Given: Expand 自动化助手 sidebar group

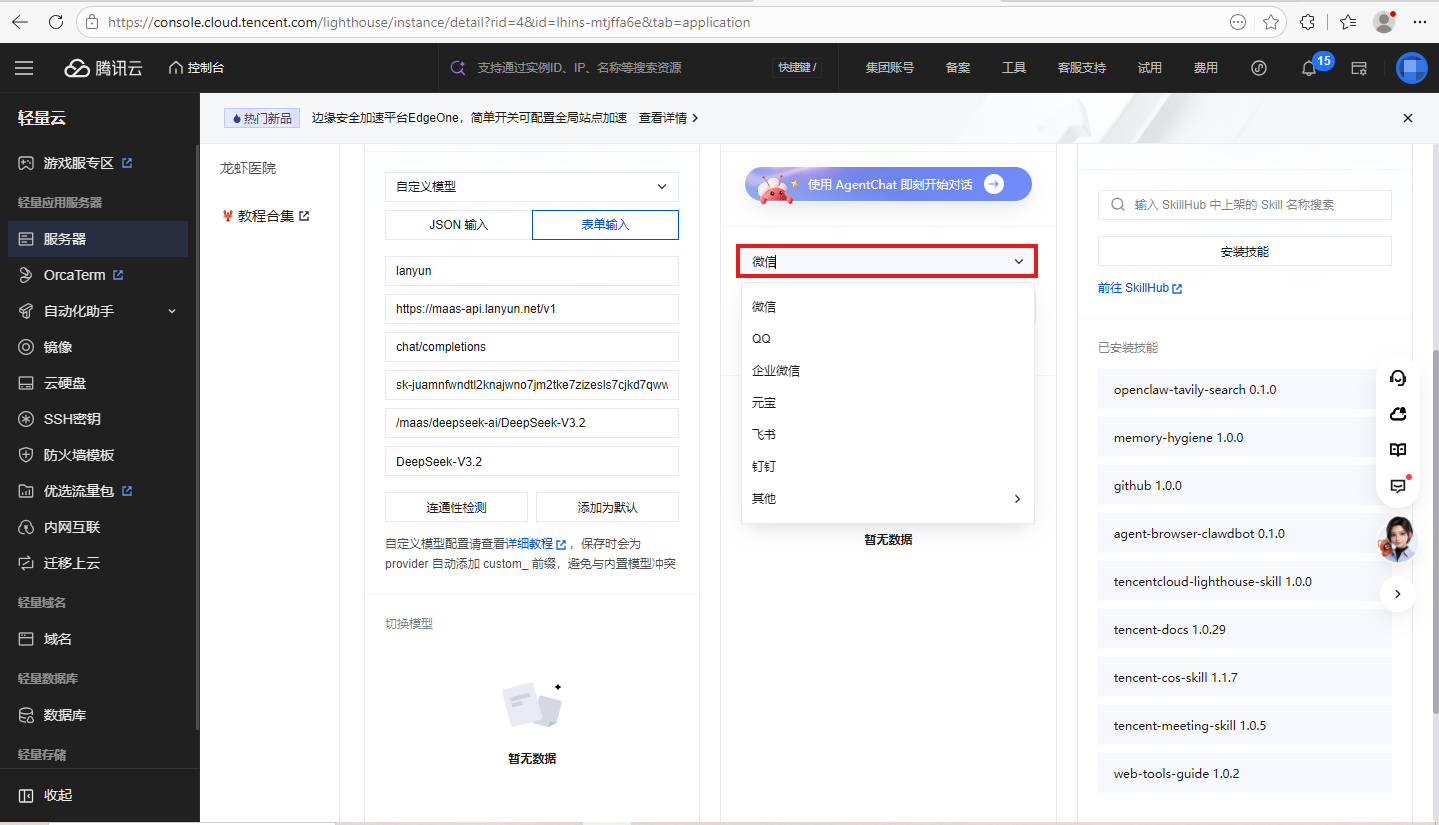Looking at the screenshot, I should point(98,311).
